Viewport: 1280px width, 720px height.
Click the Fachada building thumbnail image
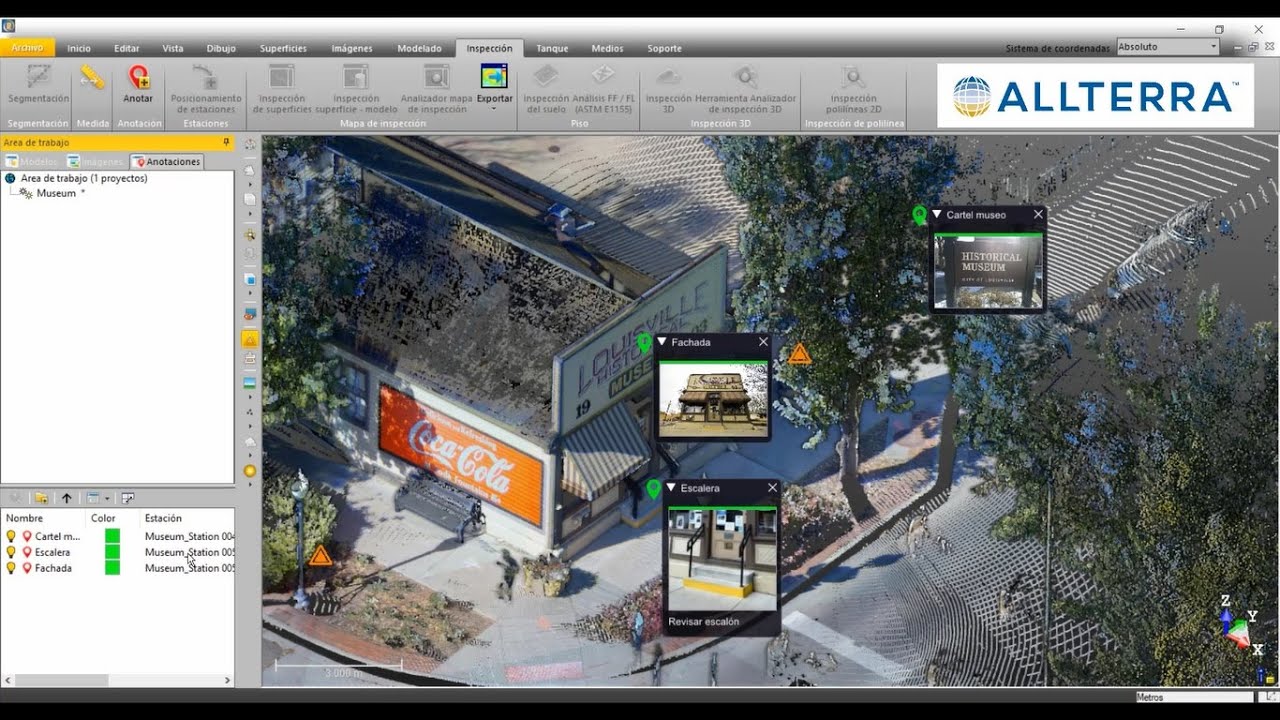click(x=713, y=398)
